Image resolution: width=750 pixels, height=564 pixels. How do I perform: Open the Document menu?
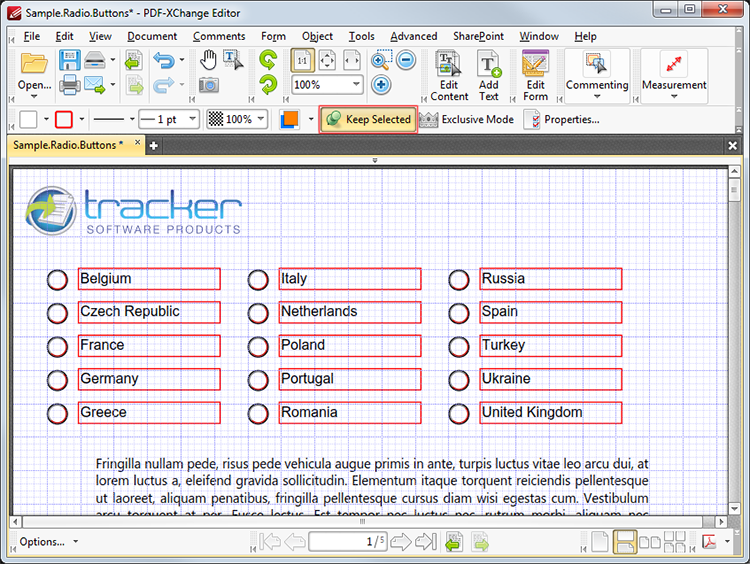(x=152, y=36)
